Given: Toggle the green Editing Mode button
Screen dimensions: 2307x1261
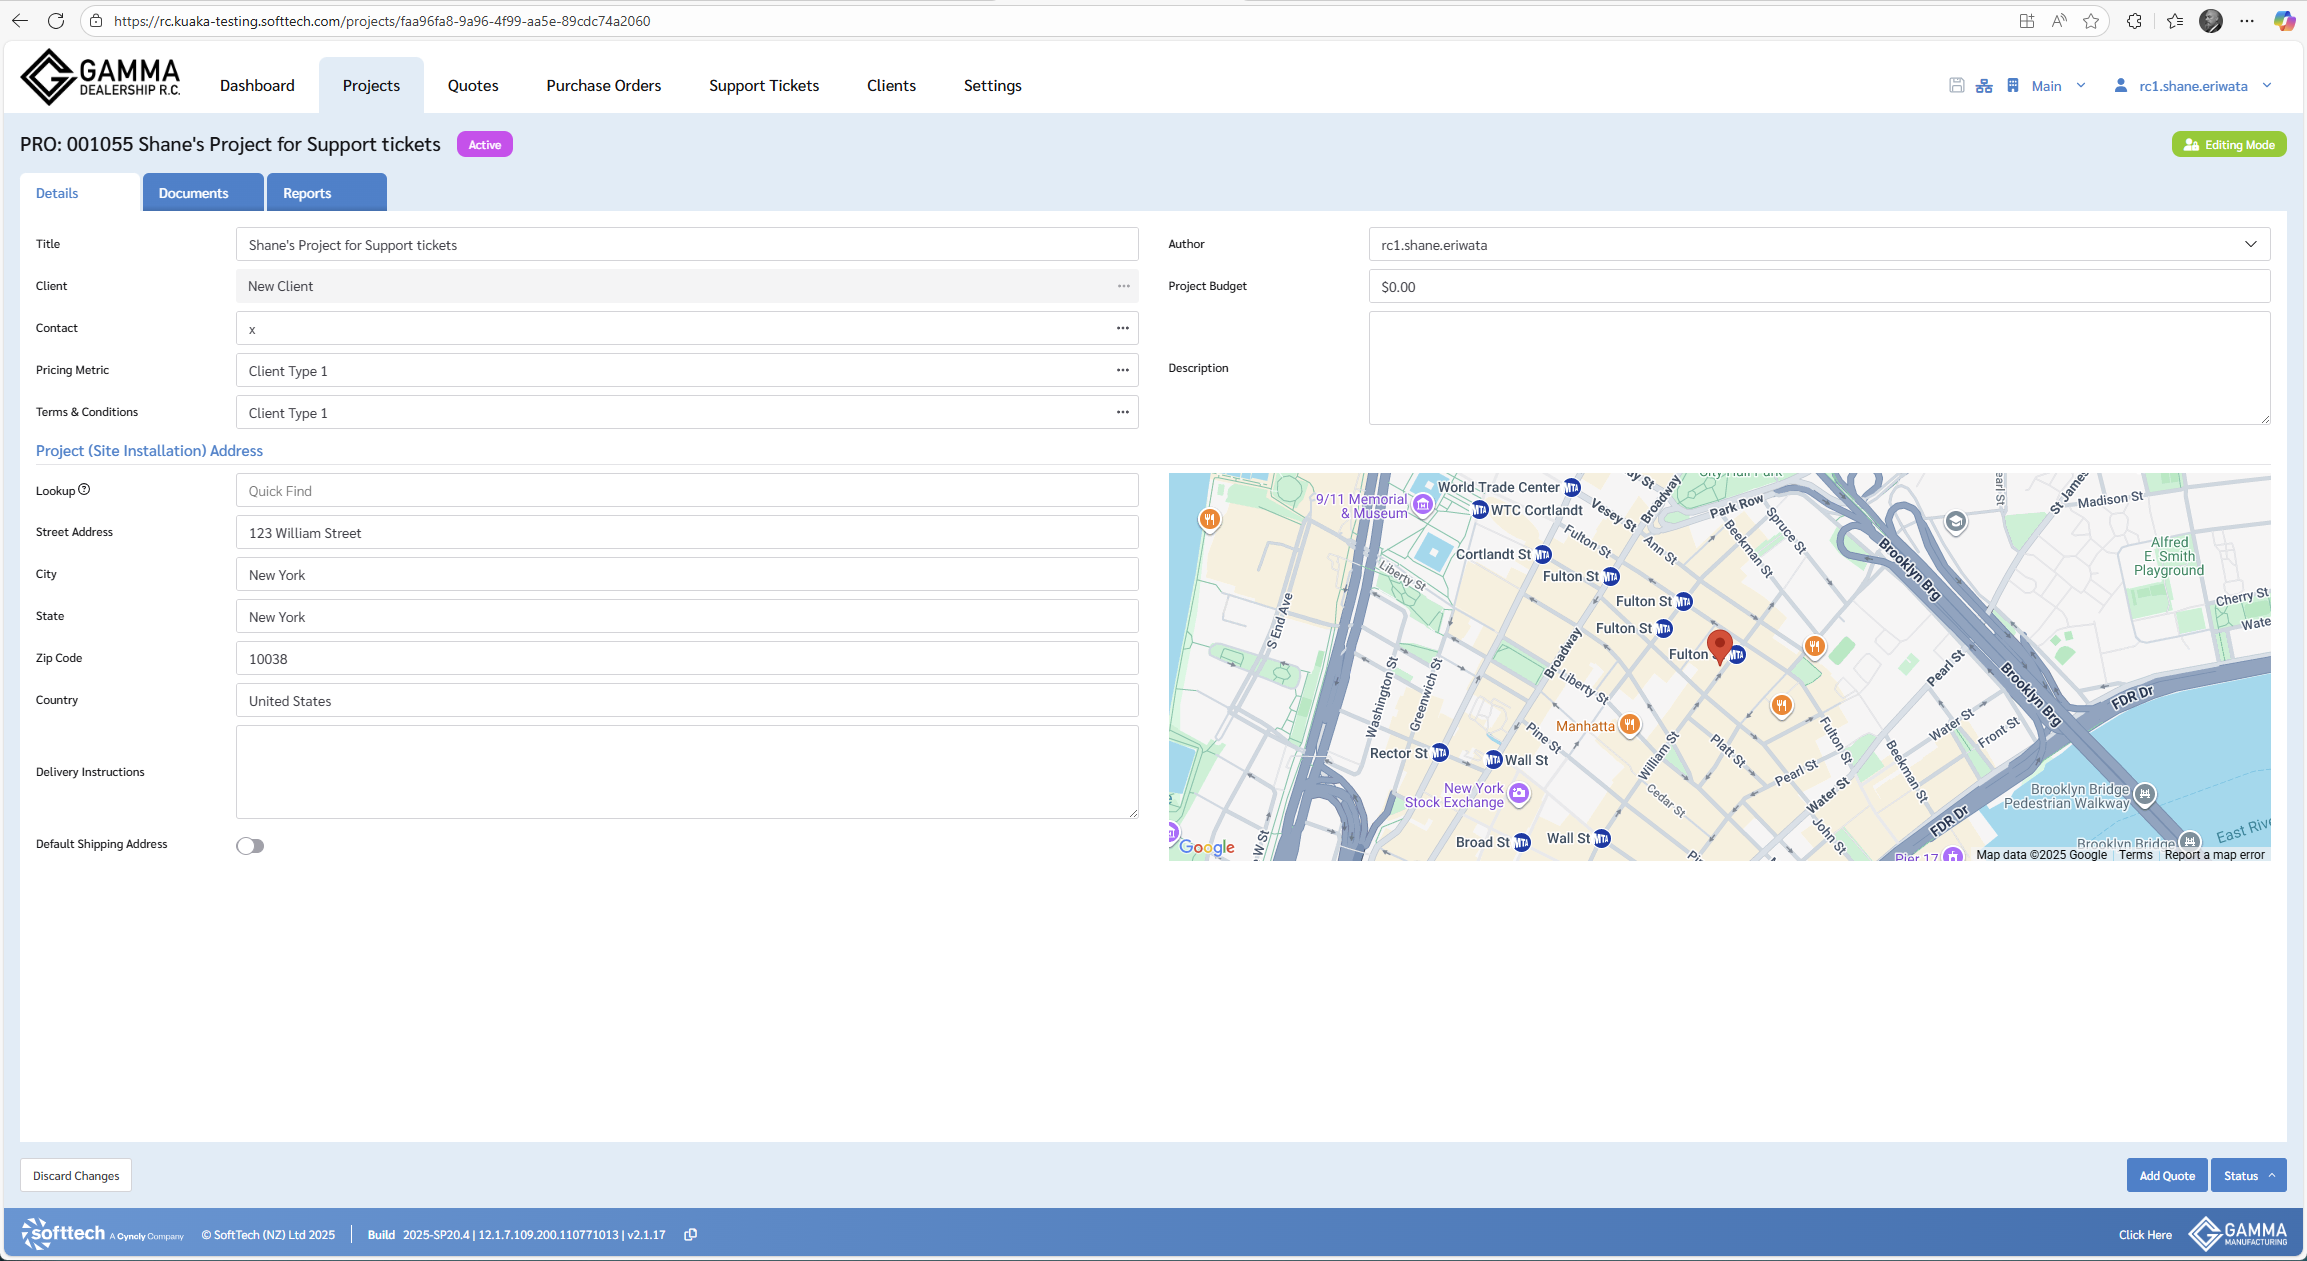Looking at the screenshot, I should coord(2228,145).
